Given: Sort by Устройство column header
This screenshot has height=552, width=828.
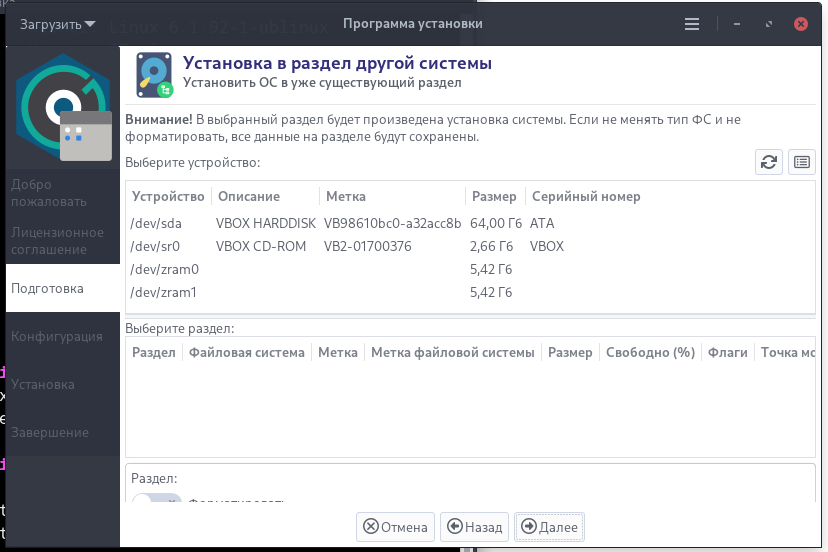Looking at the screenshot, I should (168, 197).
